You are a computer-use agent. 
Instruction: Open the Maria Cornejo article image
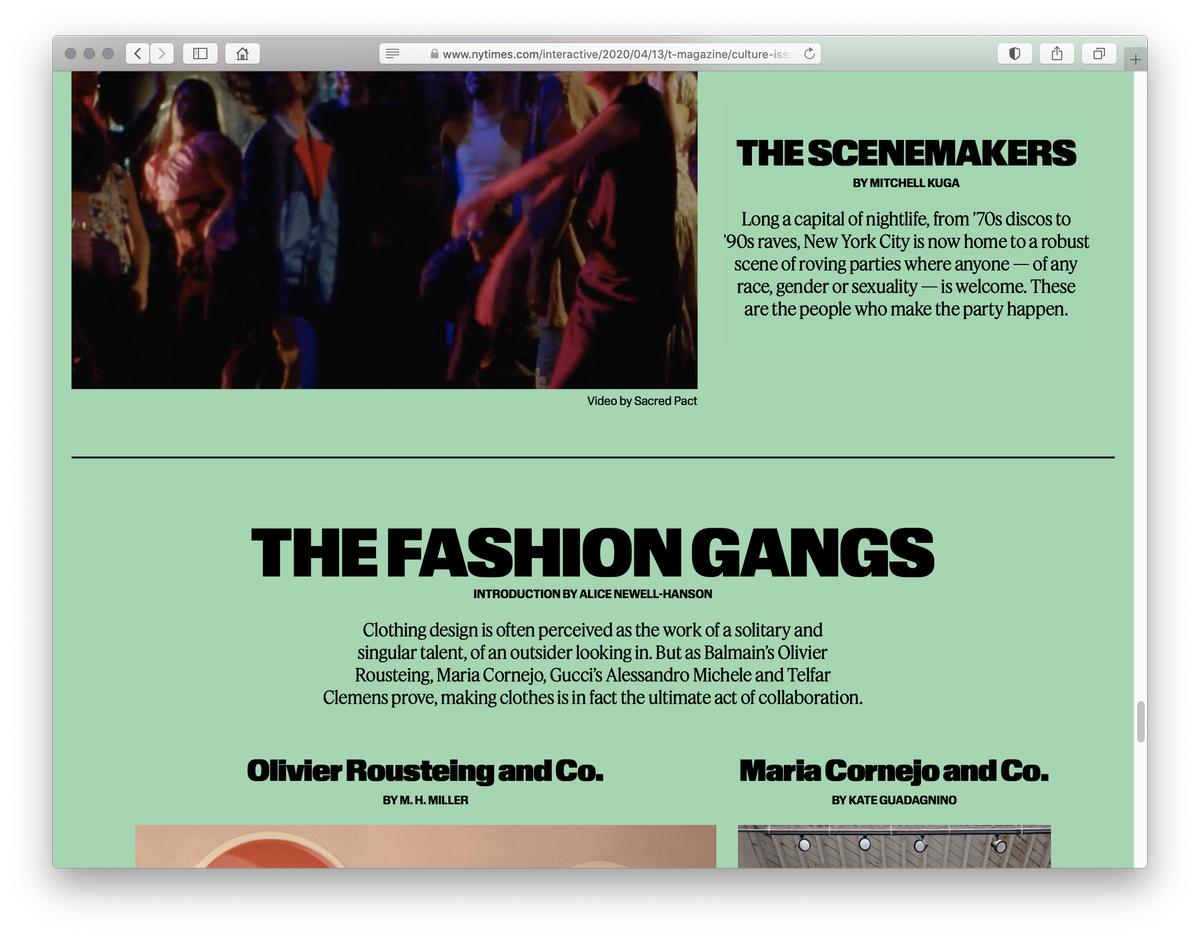click(894, 846)
